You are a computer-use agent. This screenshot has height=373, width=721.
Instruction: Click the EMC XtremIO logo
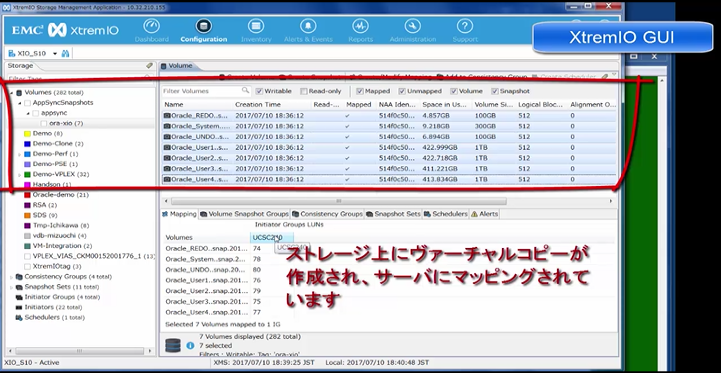(65, 30)
